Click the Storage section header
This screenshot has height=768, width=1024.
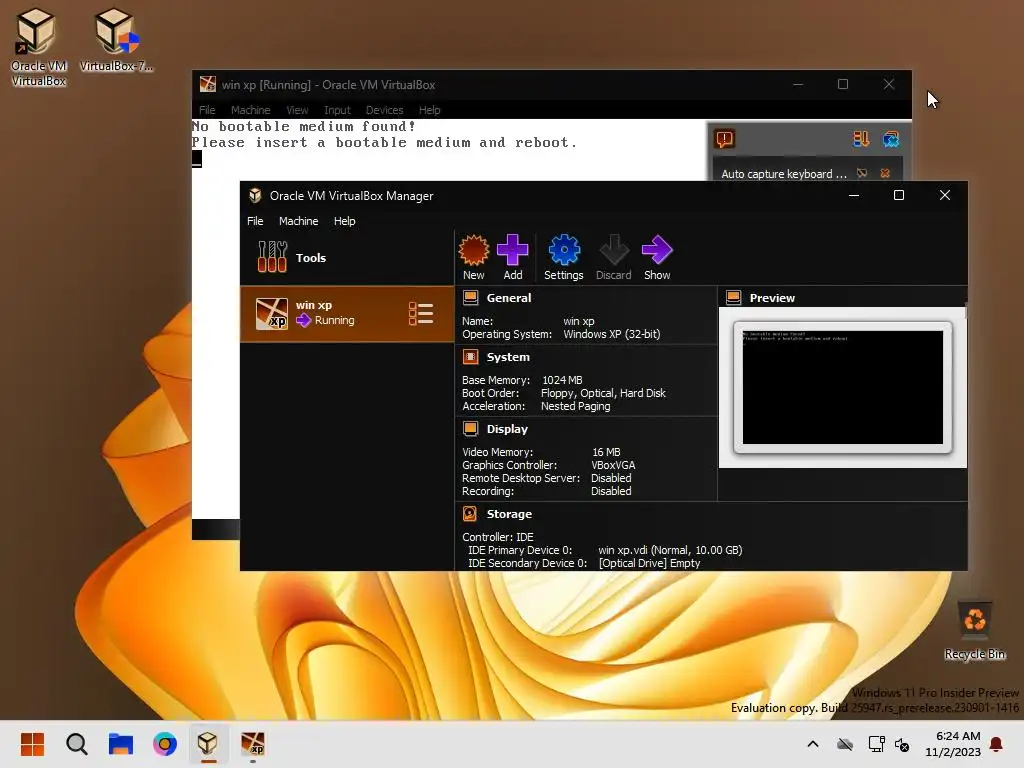[x=509, y=514]
